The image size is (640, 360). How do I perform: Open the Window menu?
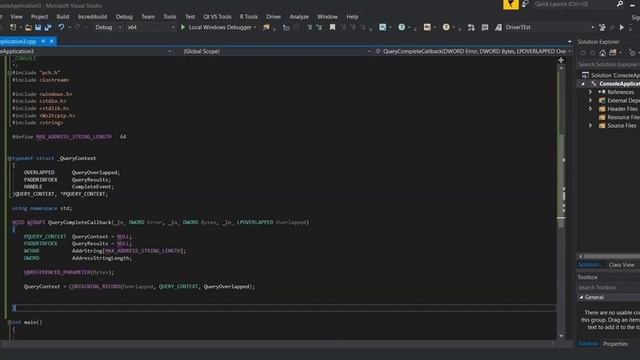click(327, 17)
